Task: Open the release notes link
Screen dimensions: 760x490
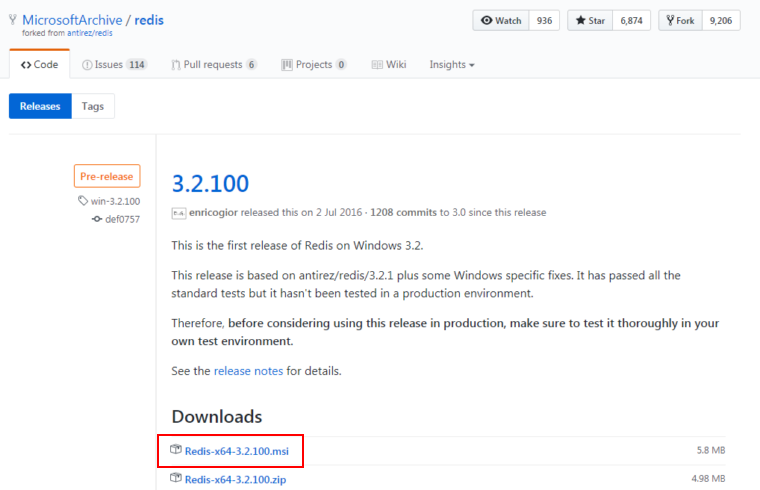Action: pyautogui.click(x=248, y=371)
